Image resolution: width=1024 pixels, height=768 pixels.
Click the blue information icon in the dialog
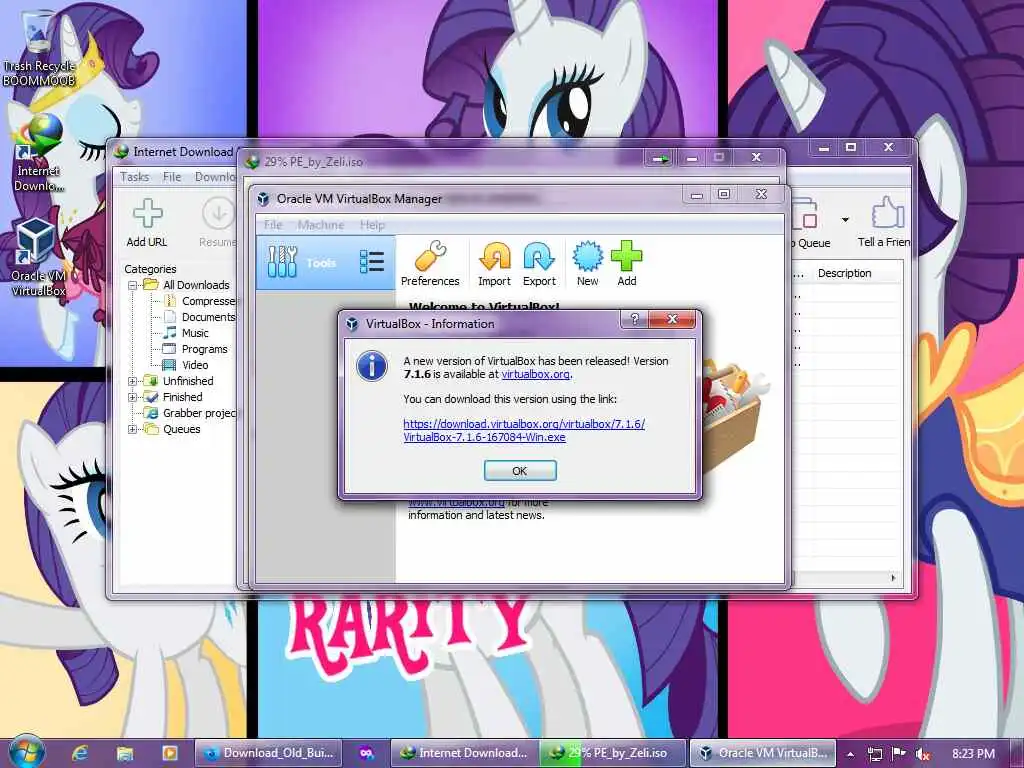[x=372, y=366]
